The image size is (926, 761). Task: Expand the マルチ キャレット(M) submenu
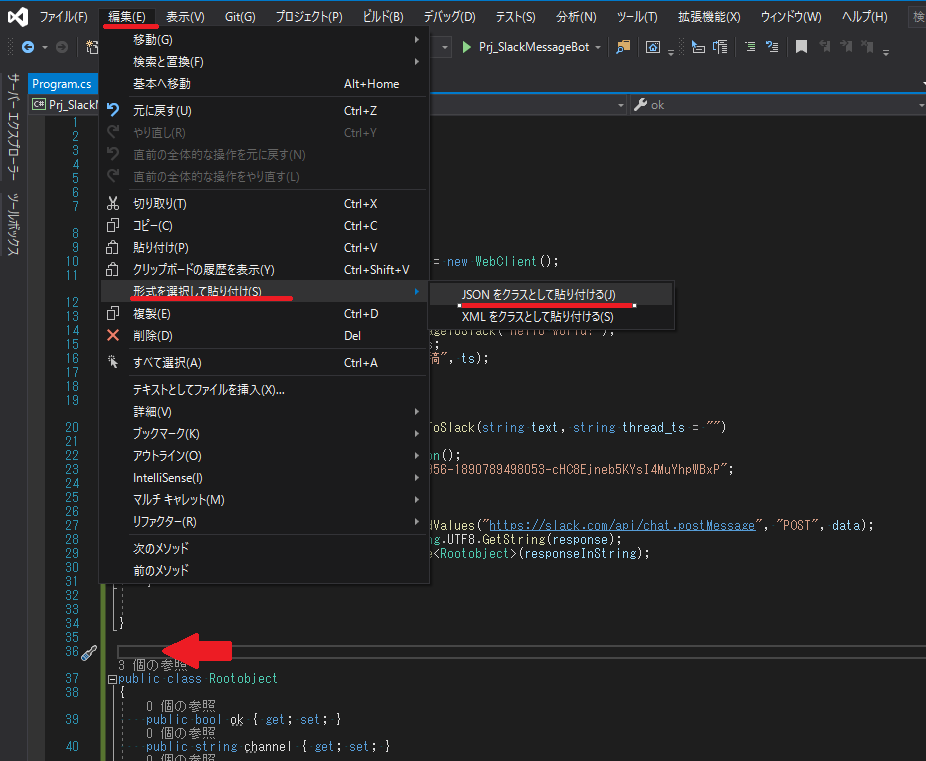pos(264,499)
